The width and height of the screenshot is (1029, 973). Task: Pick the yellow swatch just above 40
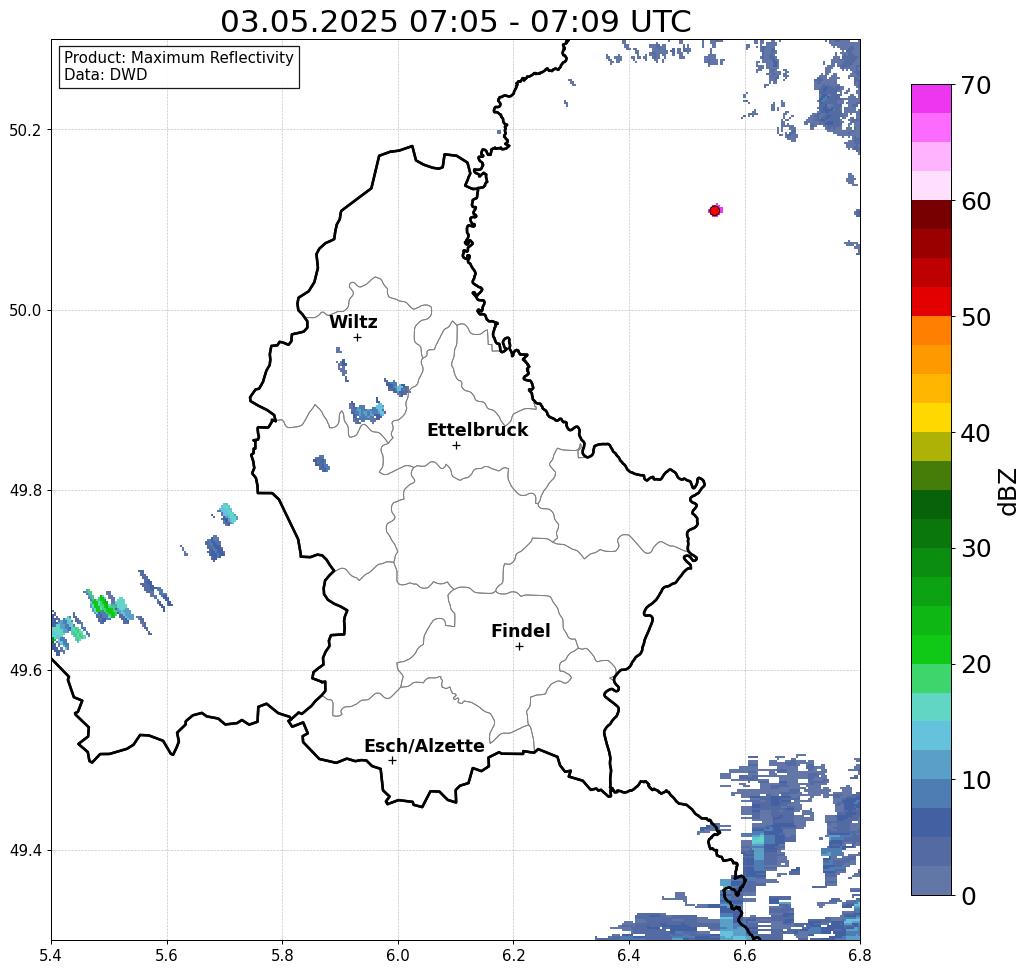tap(931, 417)
